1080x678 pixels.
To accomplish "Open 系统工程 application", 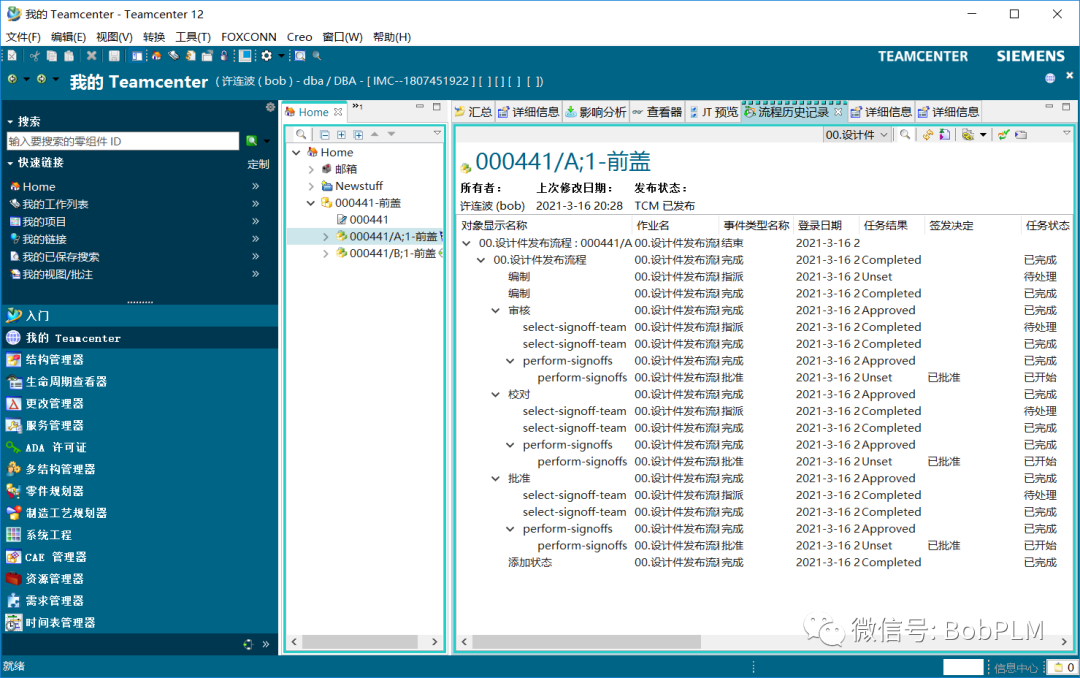I will click(x=140, y=535).
